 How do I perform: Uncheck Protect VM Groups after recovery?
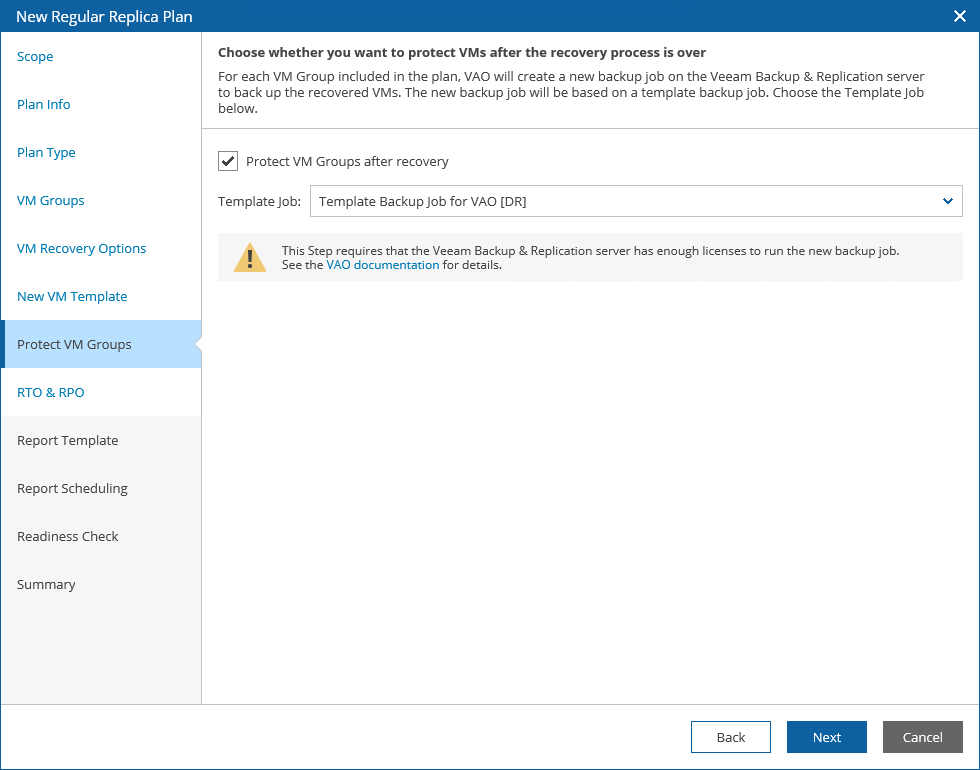tap(228, 161)
